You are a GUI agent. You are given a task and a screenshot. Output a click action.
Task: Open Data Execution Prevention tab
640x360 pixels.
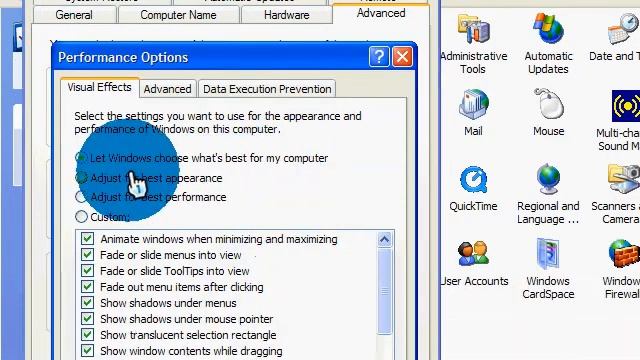[267, 89]
